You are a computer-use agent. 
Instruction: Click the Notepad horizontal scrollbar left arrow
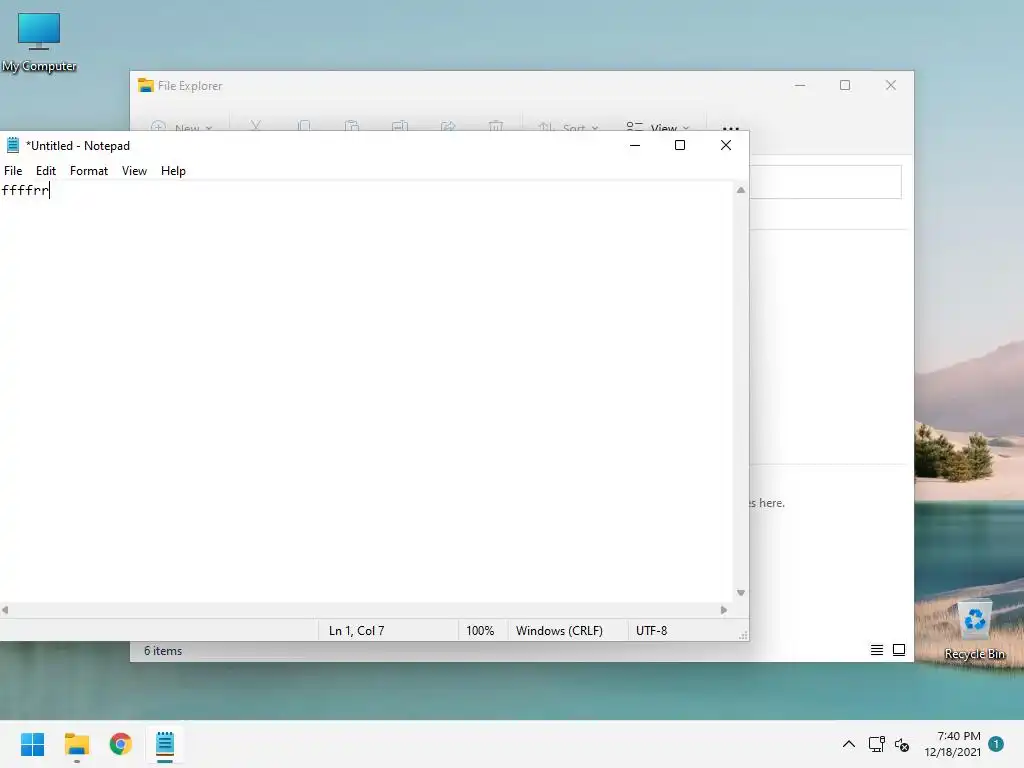(5, 610)
